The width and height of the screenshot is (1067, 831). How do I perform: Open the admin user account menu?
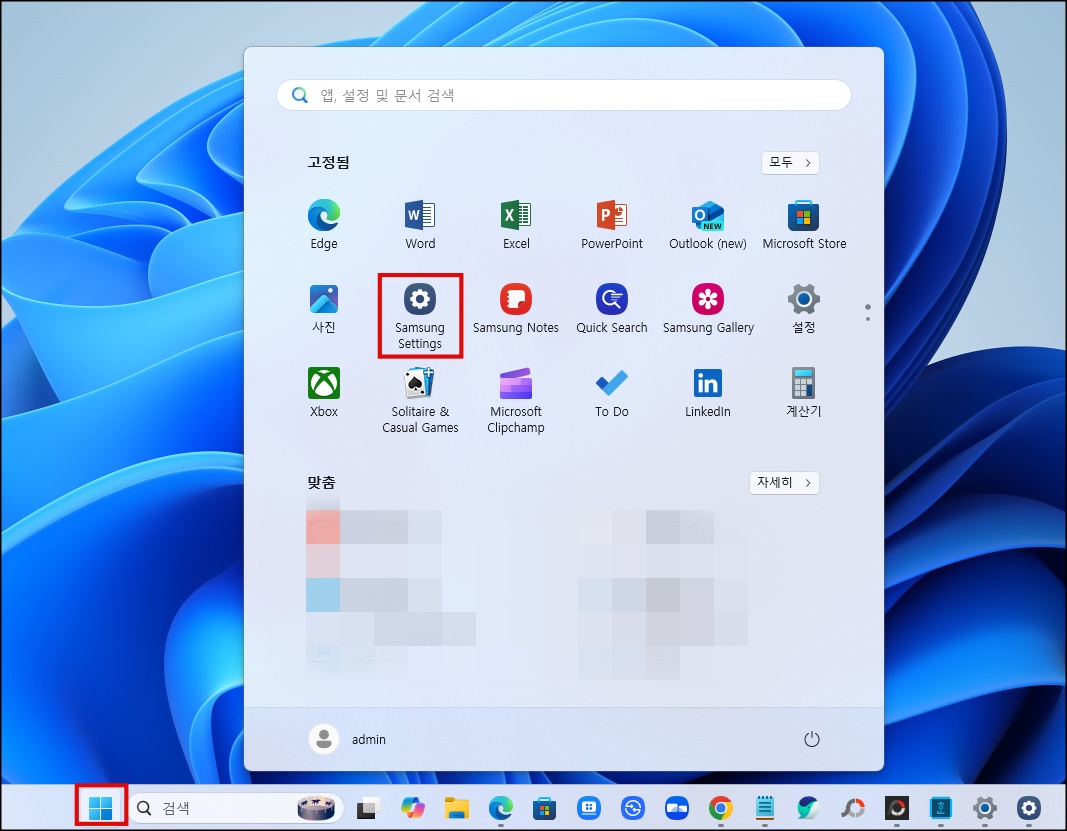(x=348, y=739)
